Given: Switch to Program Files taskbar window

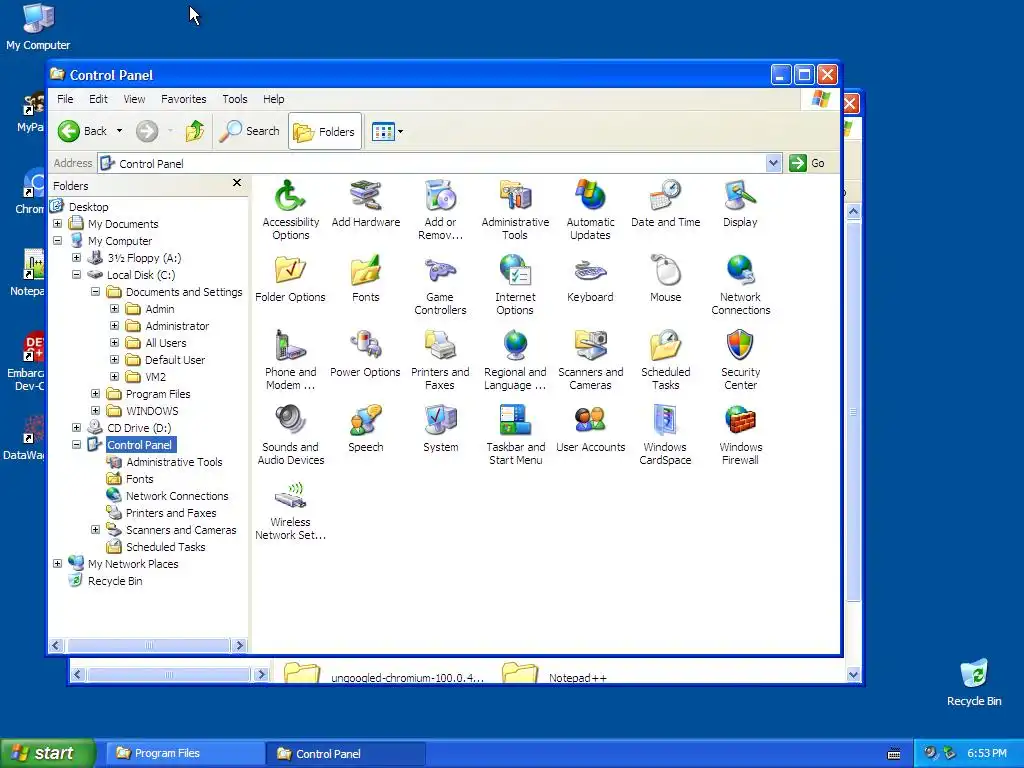Looking at the screenshot, I should [x=184, y=753].
